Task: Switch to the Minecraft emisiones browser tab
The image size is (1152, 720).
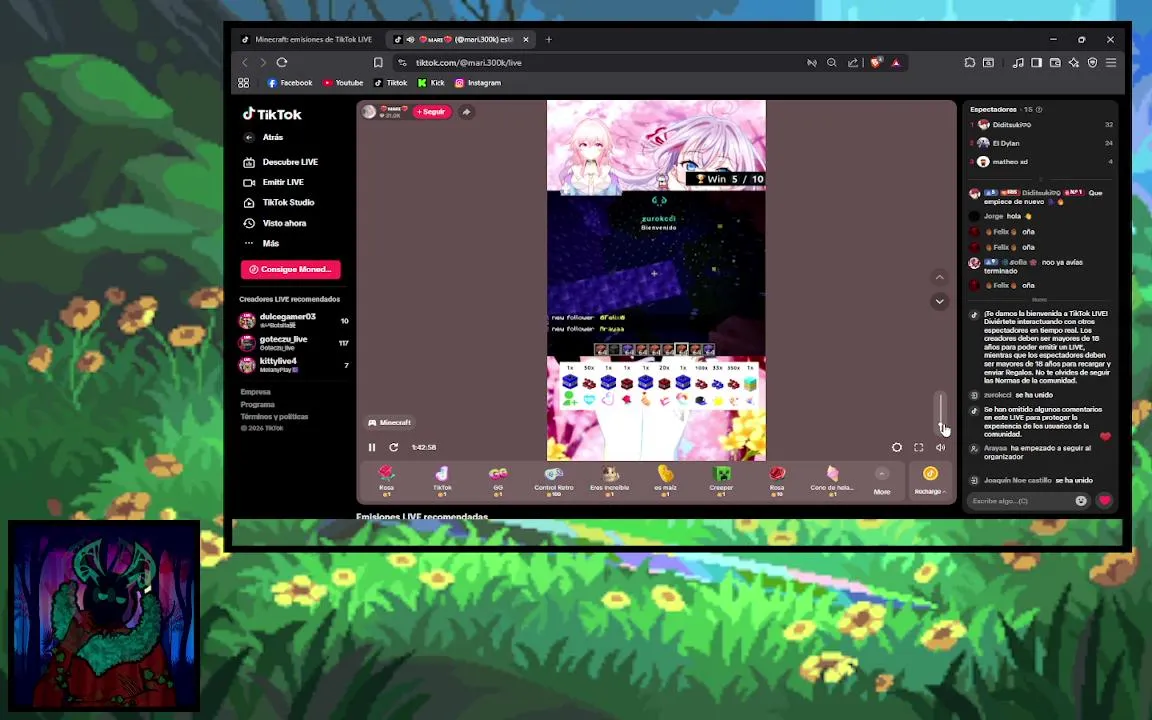Action: click(308, 40)
